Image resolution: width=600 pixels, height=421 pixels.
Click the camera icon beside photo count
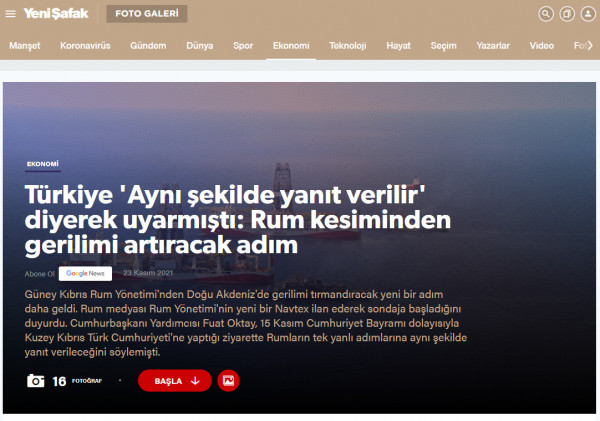(x=36, y=380)
